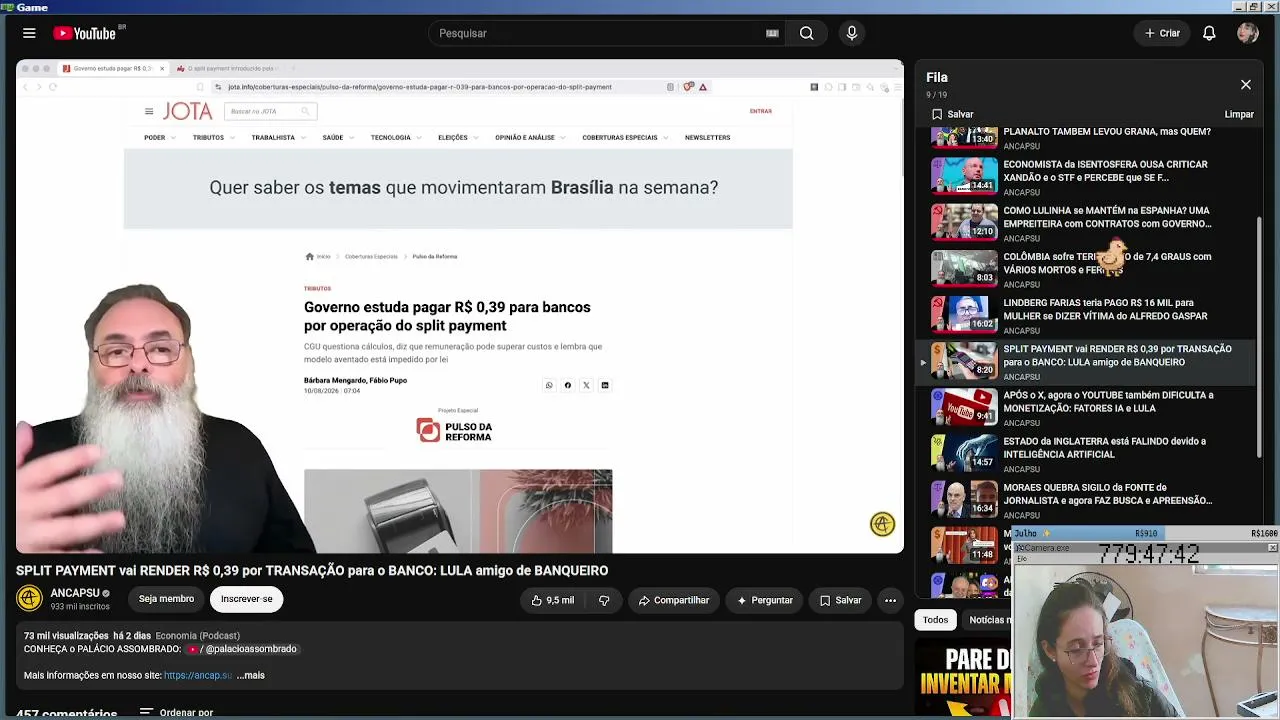Click the video player area
Screen dimensions: 1280x720
(x=460, y=306)
